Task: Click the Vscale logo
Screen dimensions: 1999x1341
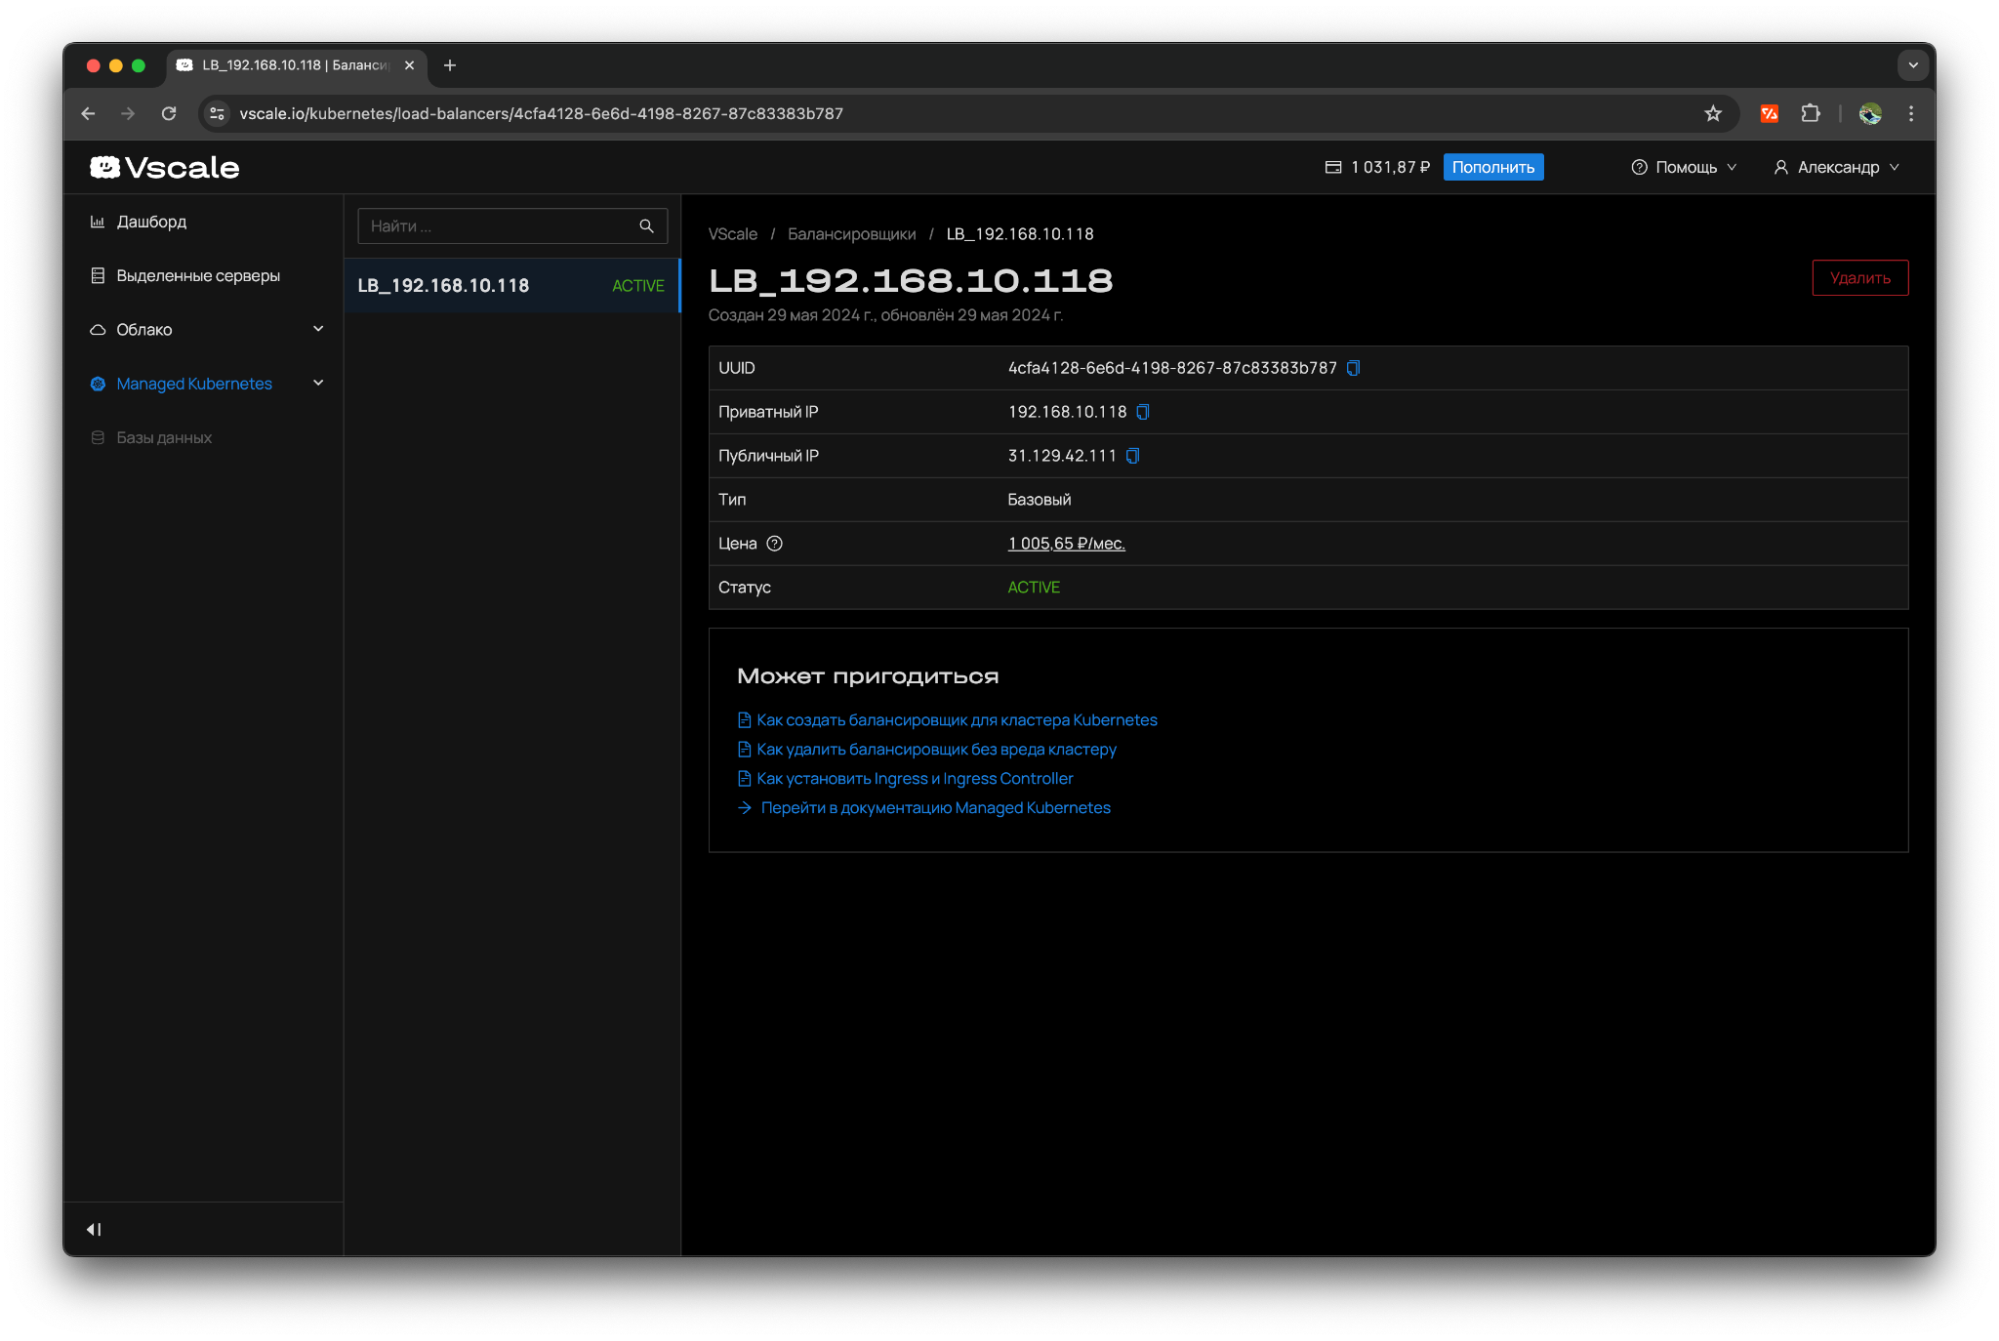Action: point(165,167)
